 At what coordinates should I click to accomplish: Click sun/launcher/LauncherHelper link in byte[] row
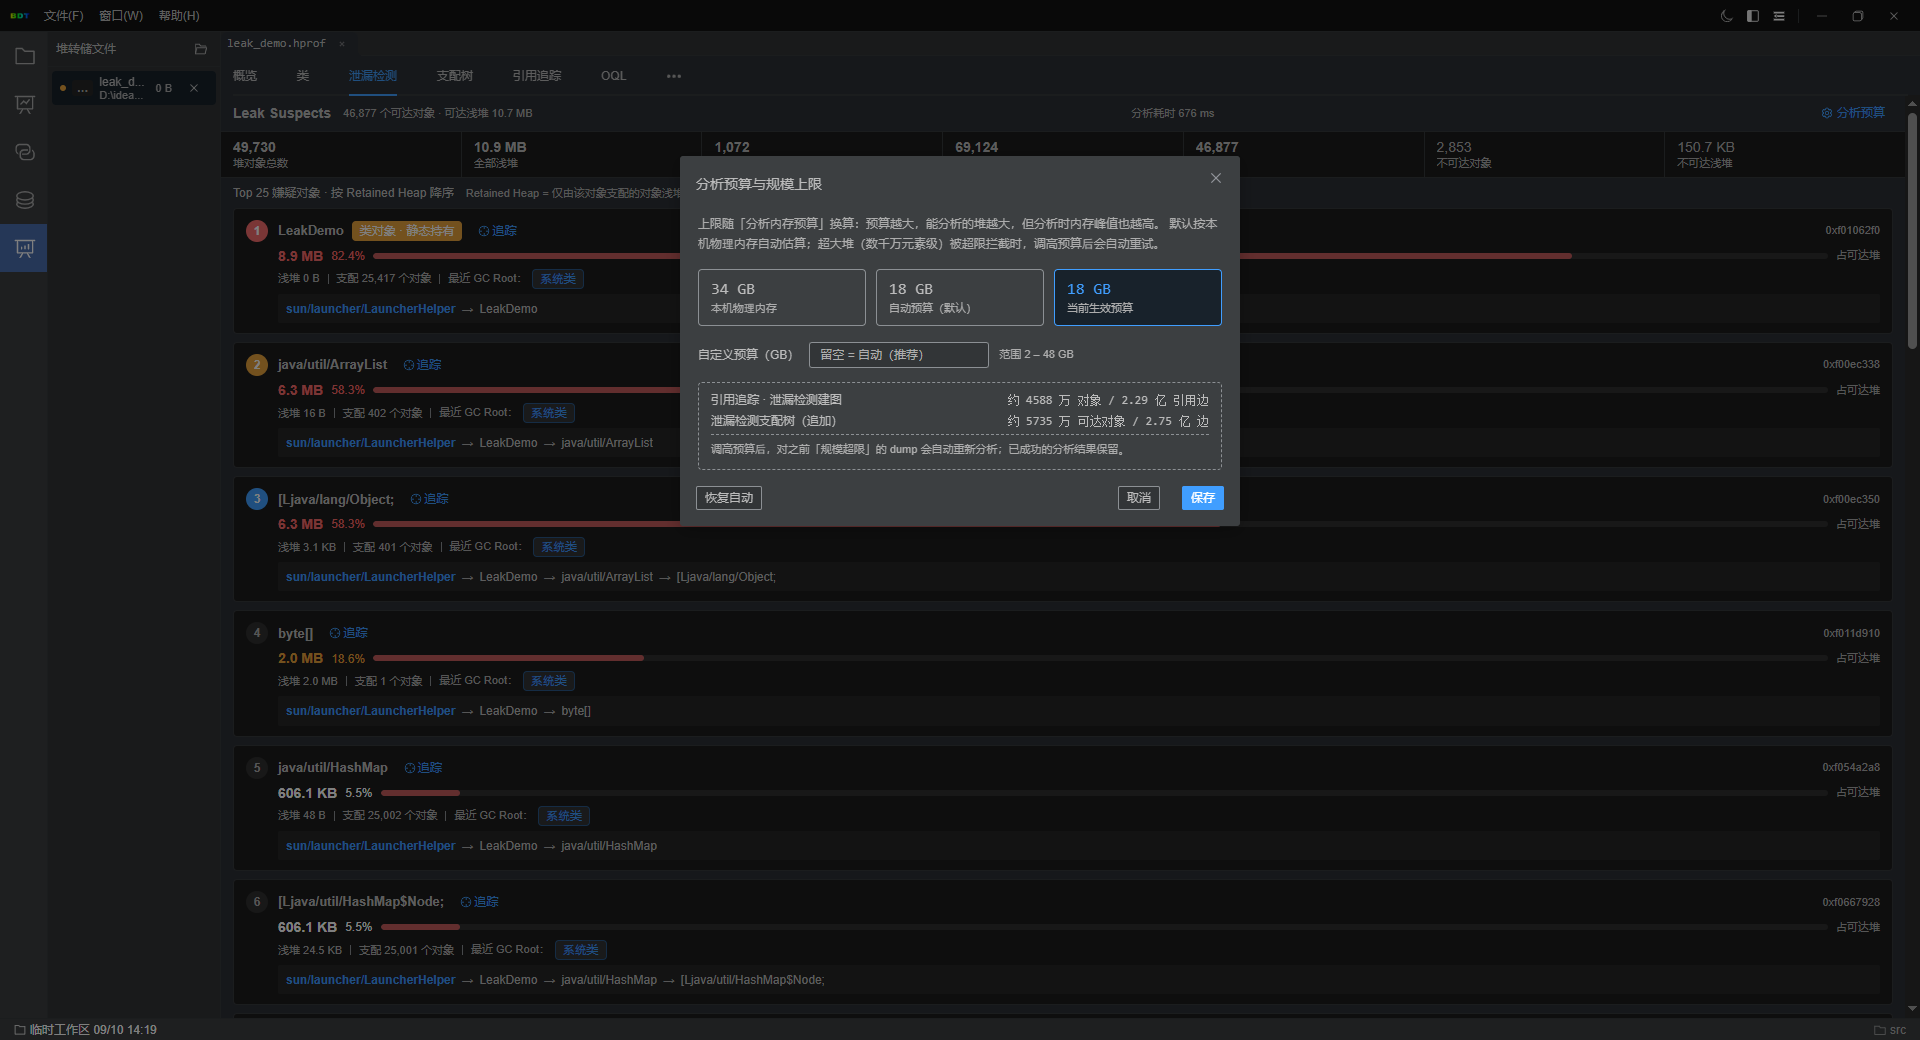371,711
